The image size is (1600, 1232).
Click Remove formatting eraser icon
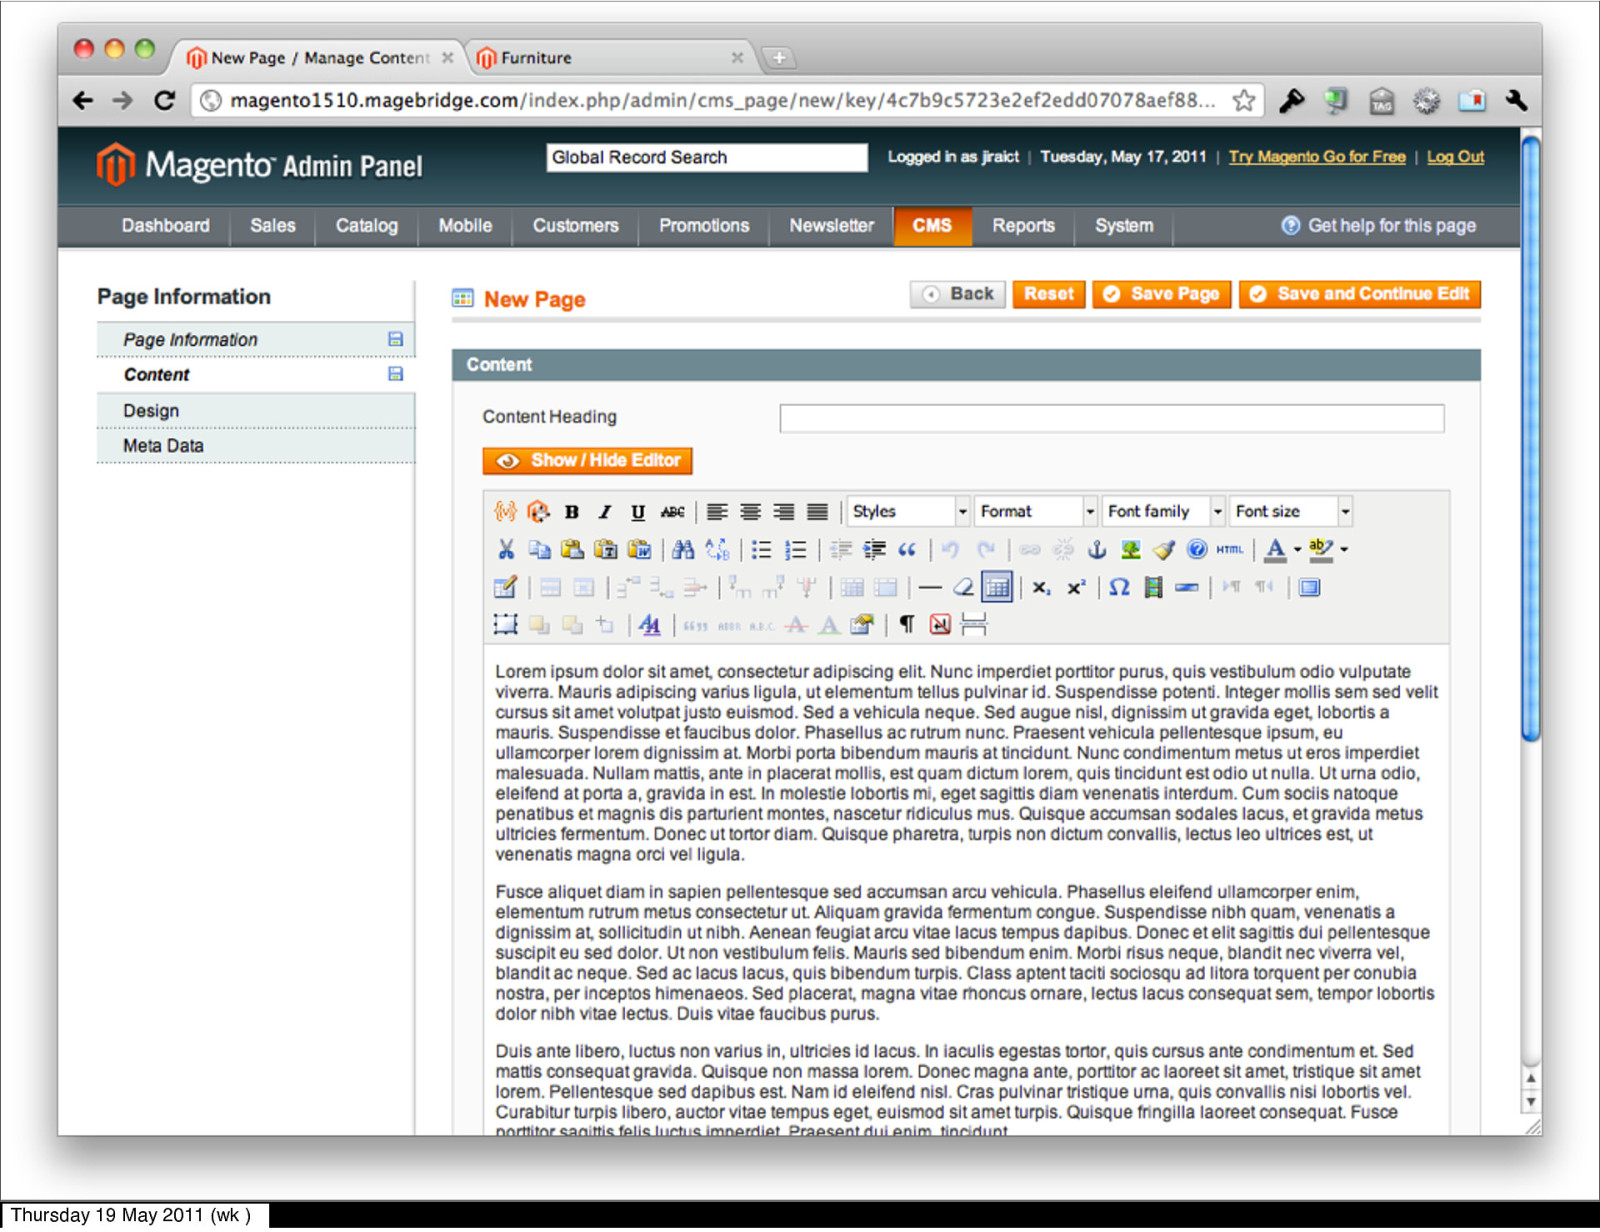963,587
